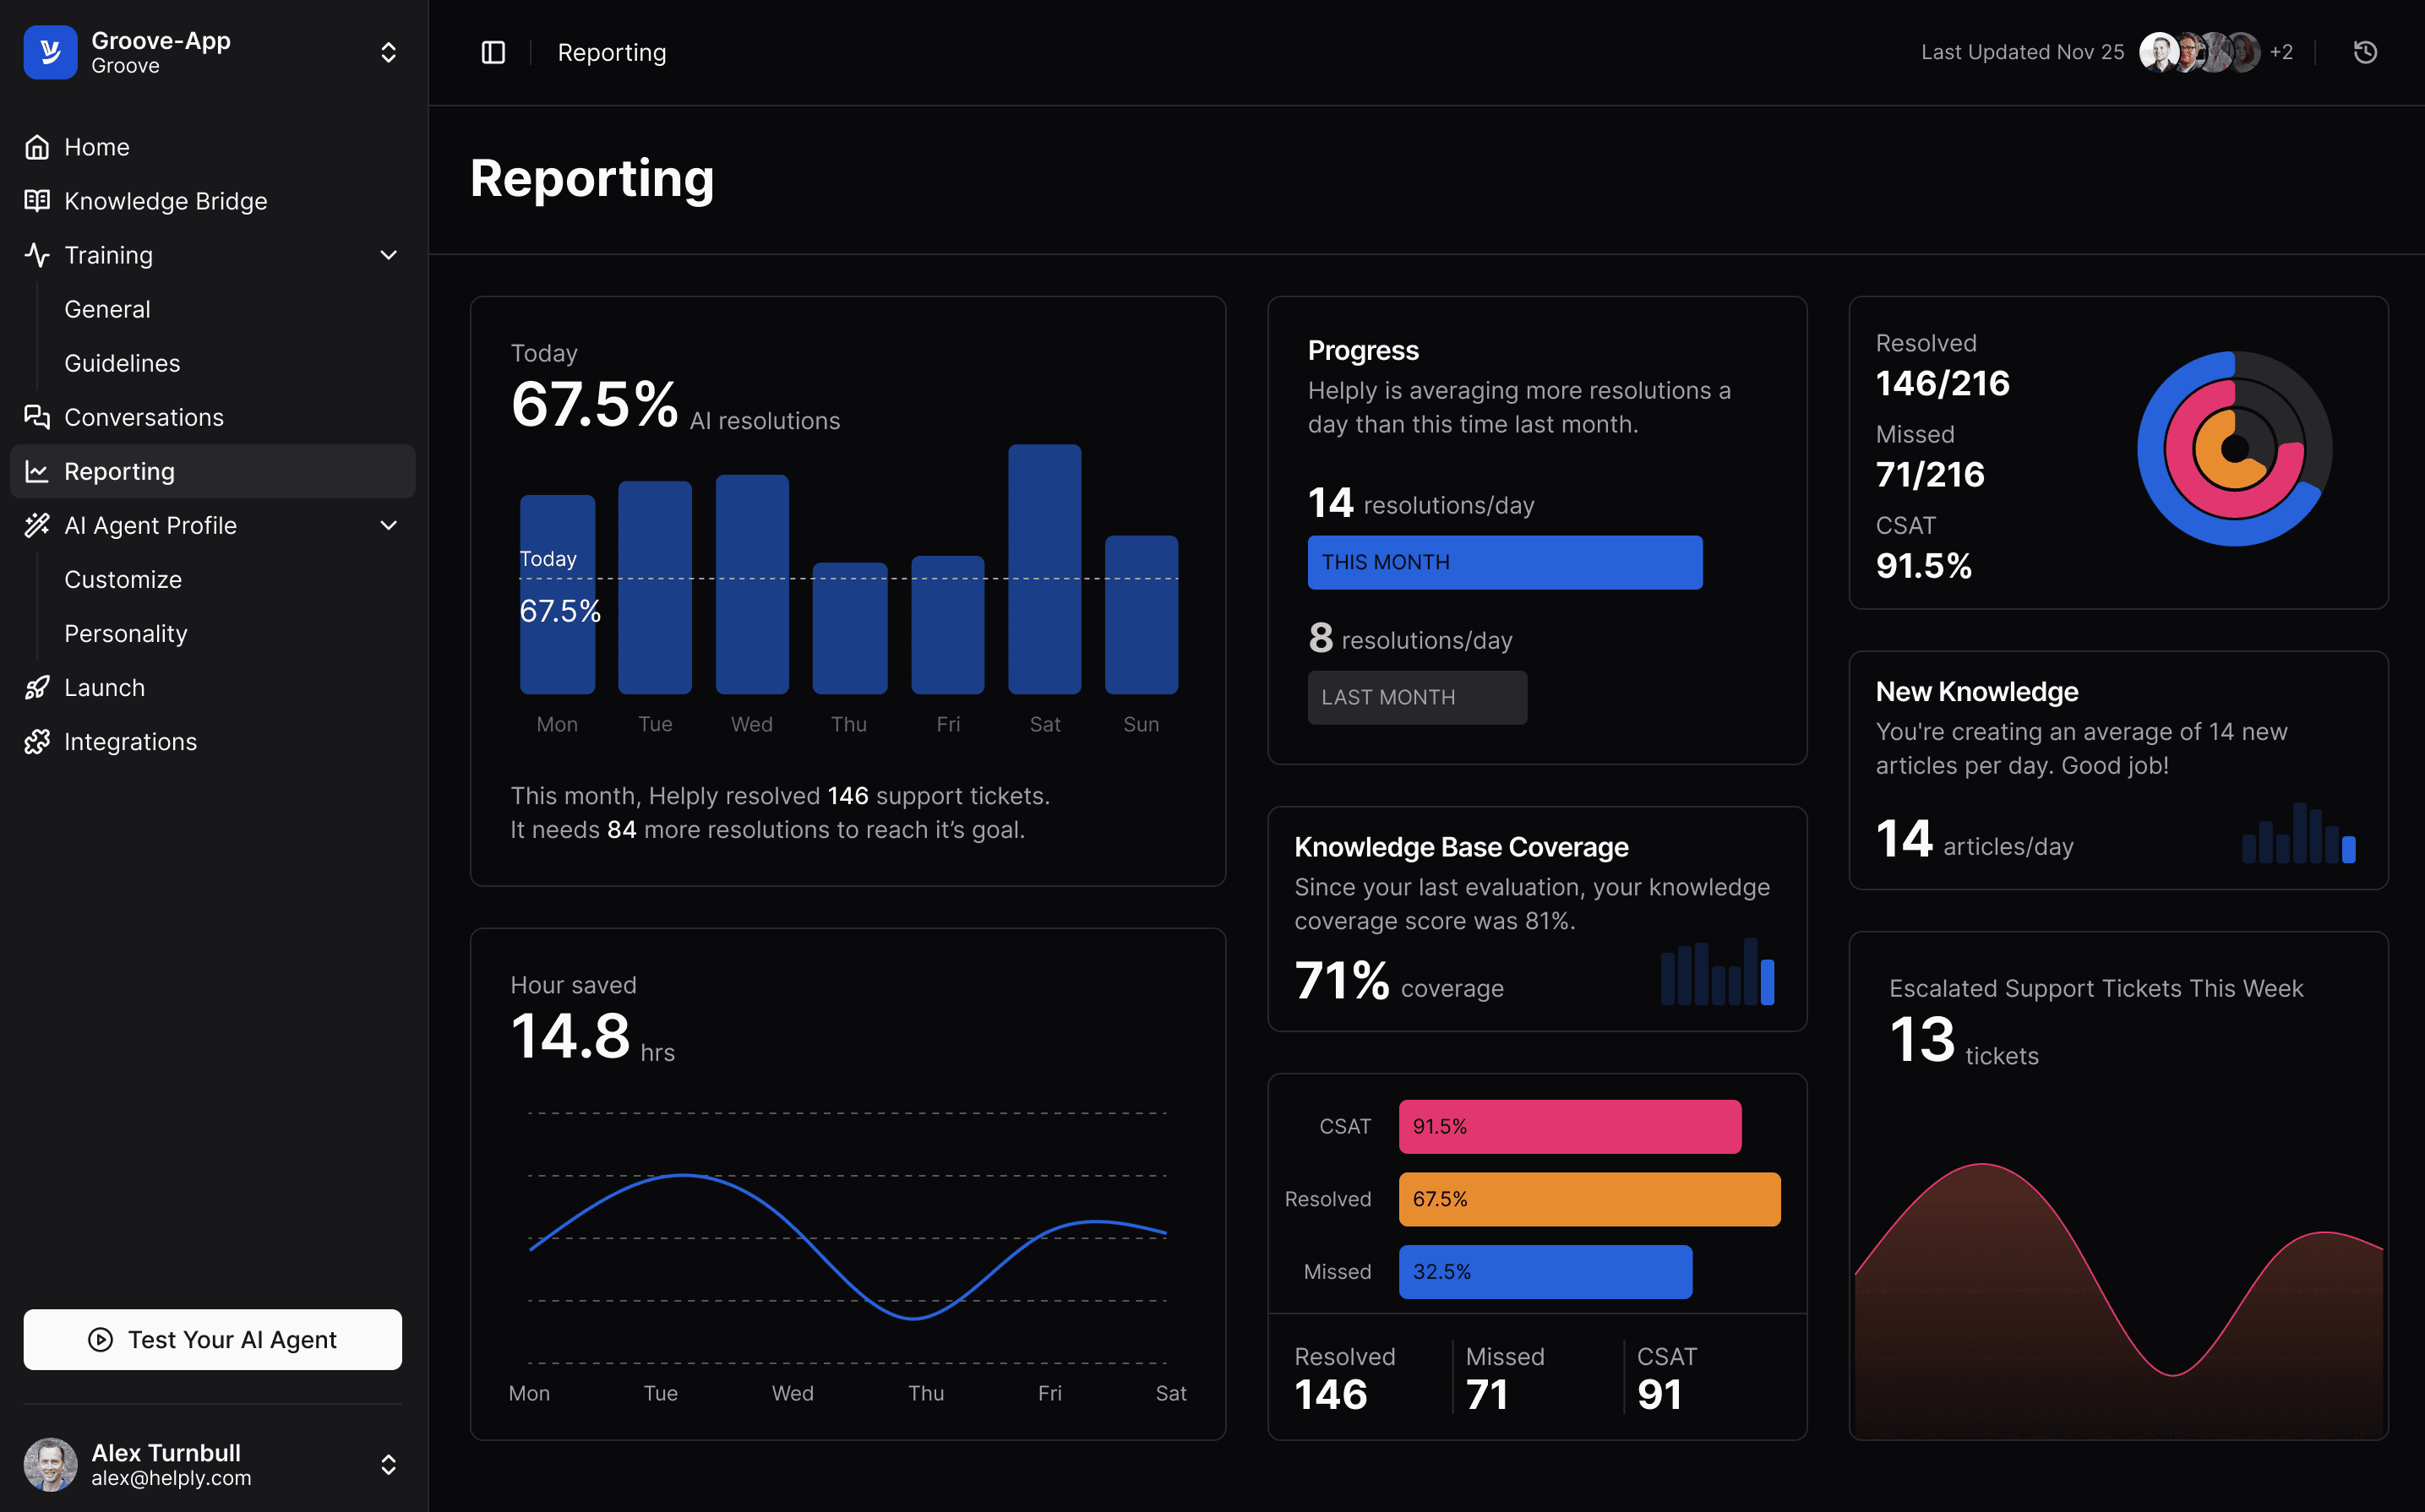Open the Guidelines page under Training

(121, 363)
